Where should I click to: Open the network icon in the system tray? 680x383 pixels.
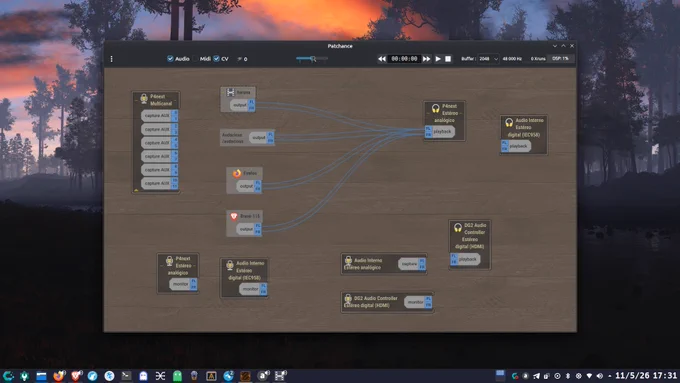point(589,376)
